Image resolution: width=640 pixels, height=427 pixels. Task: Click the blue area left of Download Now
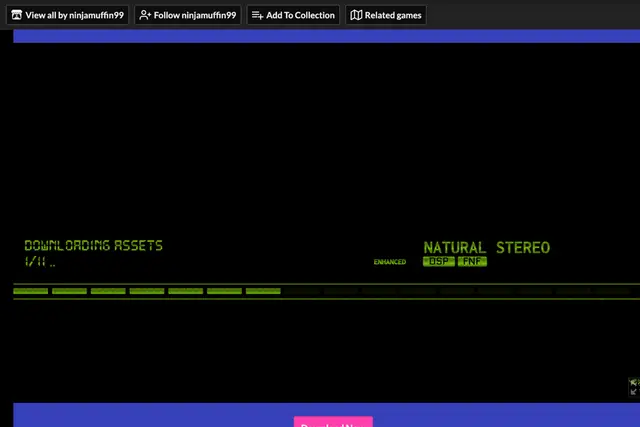[x=153, y=415]
